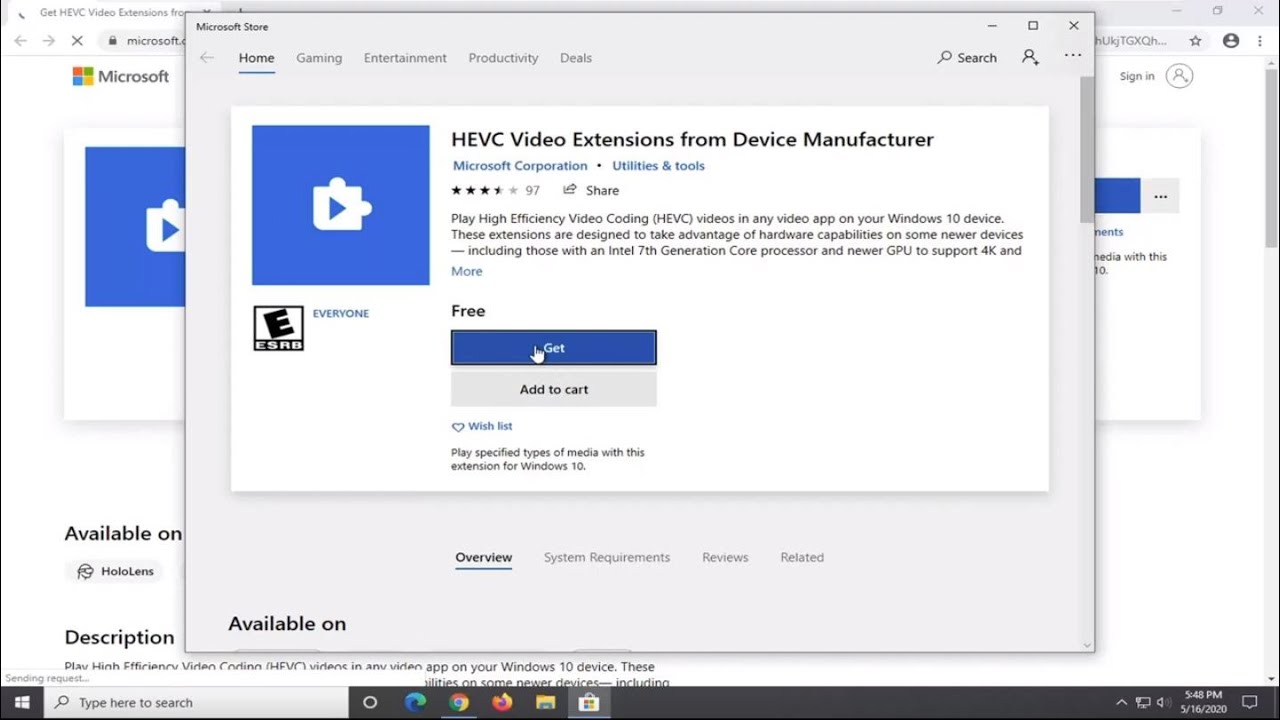Image resolution: width=1280 pixels, height=720 pixels.
Task: Click Chrome back arrow button
Action: pyautogui.click(x=21, y=41)
